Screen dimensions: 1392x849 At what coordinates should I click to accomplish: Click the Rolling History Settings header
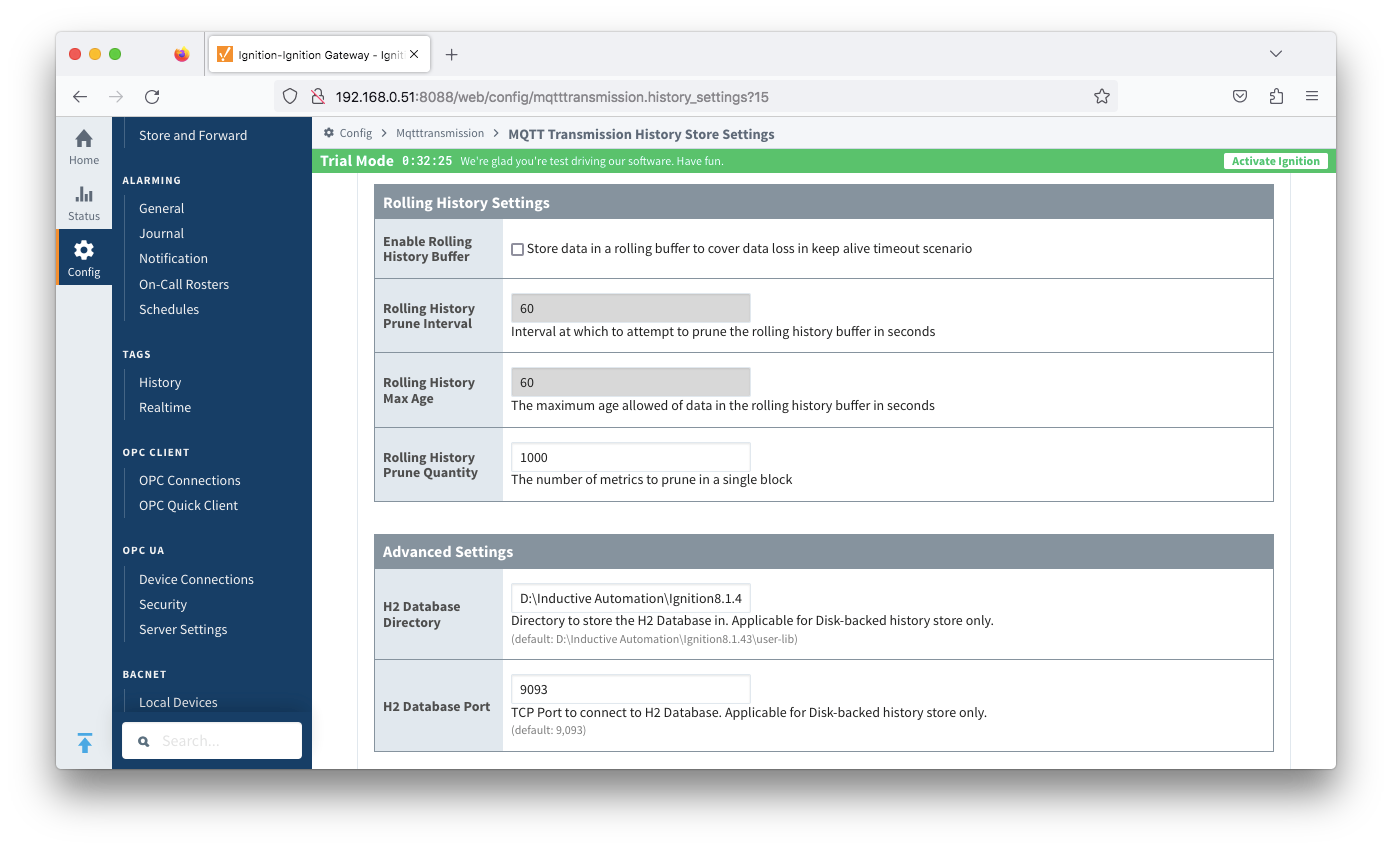point(824,202)
